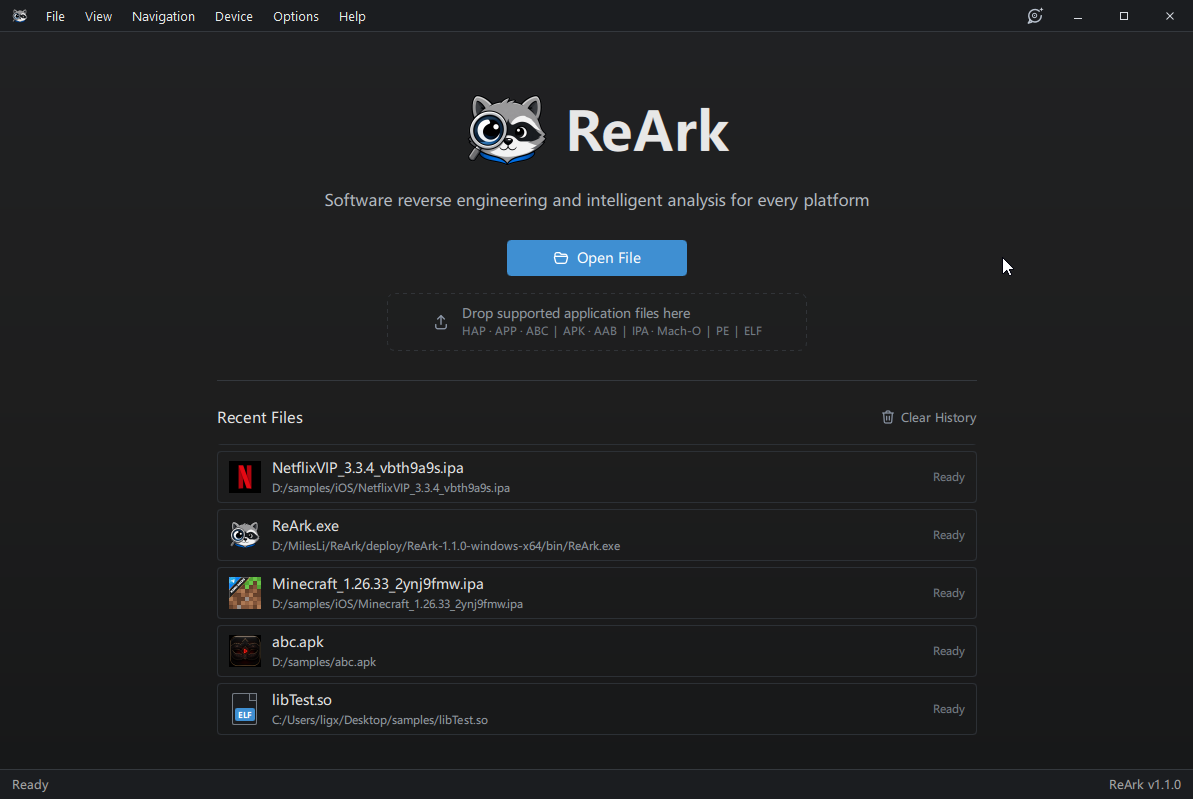Click path D:/samples/iOS/NetflixVIP_3.3.4_vbth9a9s.ipa
This screenshot has height=799, width=1193.
click(x=391, y=488)
